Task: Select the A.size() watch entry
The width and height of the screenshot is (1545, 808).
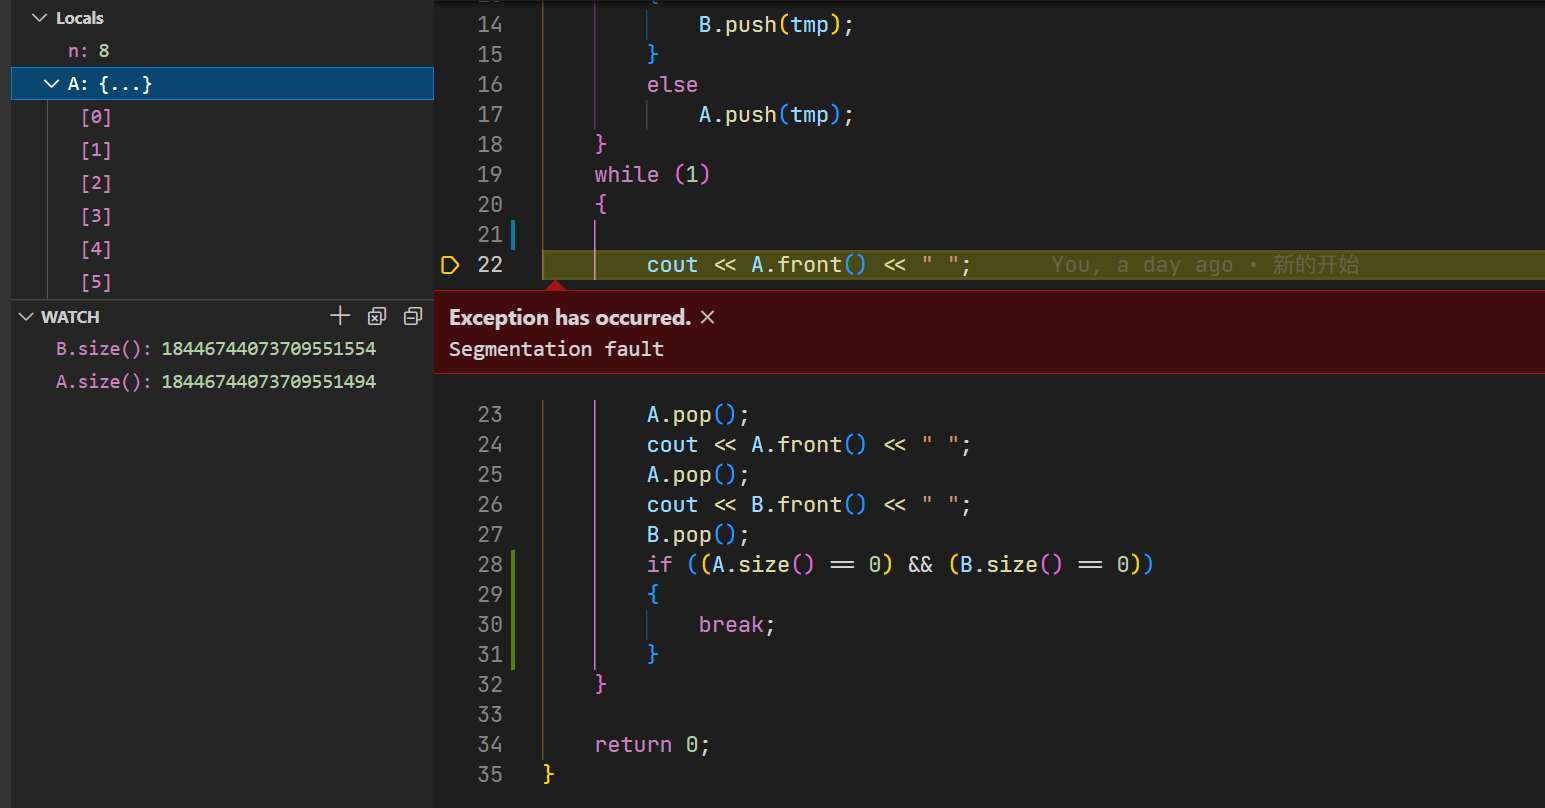Action: coord(222,382)
